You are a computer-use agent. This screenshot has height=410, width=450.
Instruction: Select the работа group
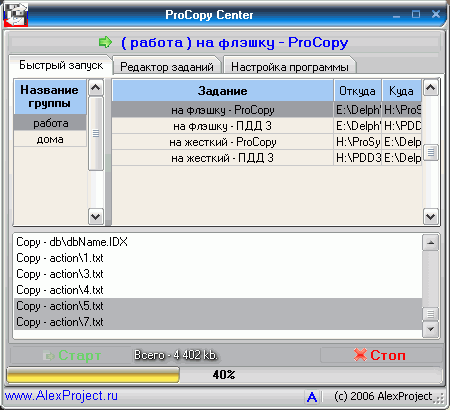(x=50, y=123)
